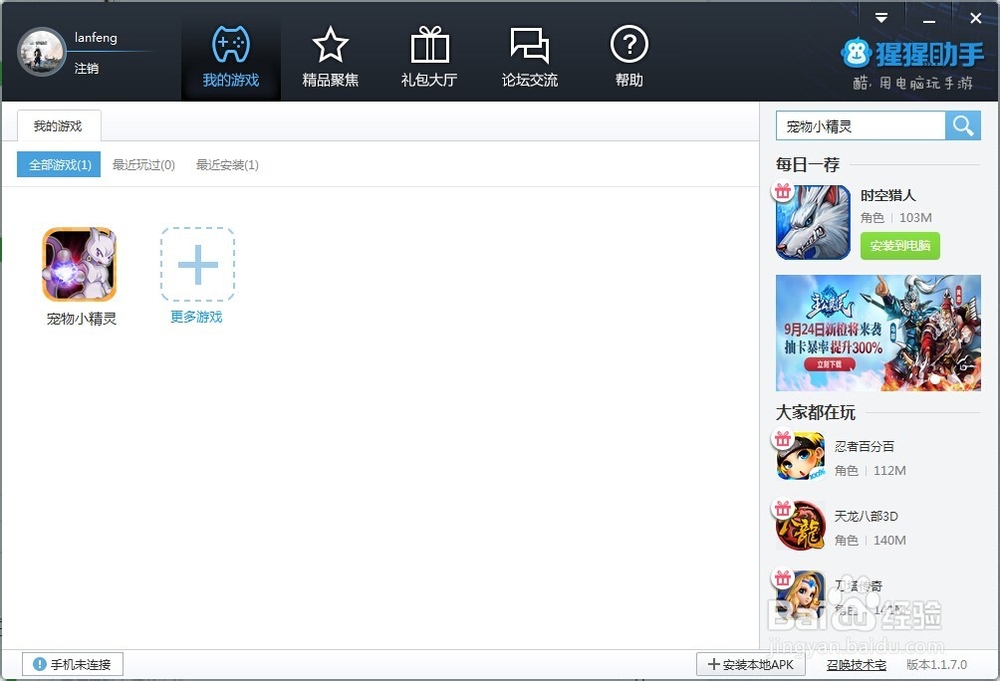Screen dimensions: 1000x681
Task: Click the lanfeng user avatar
Action: coord(41,52)
